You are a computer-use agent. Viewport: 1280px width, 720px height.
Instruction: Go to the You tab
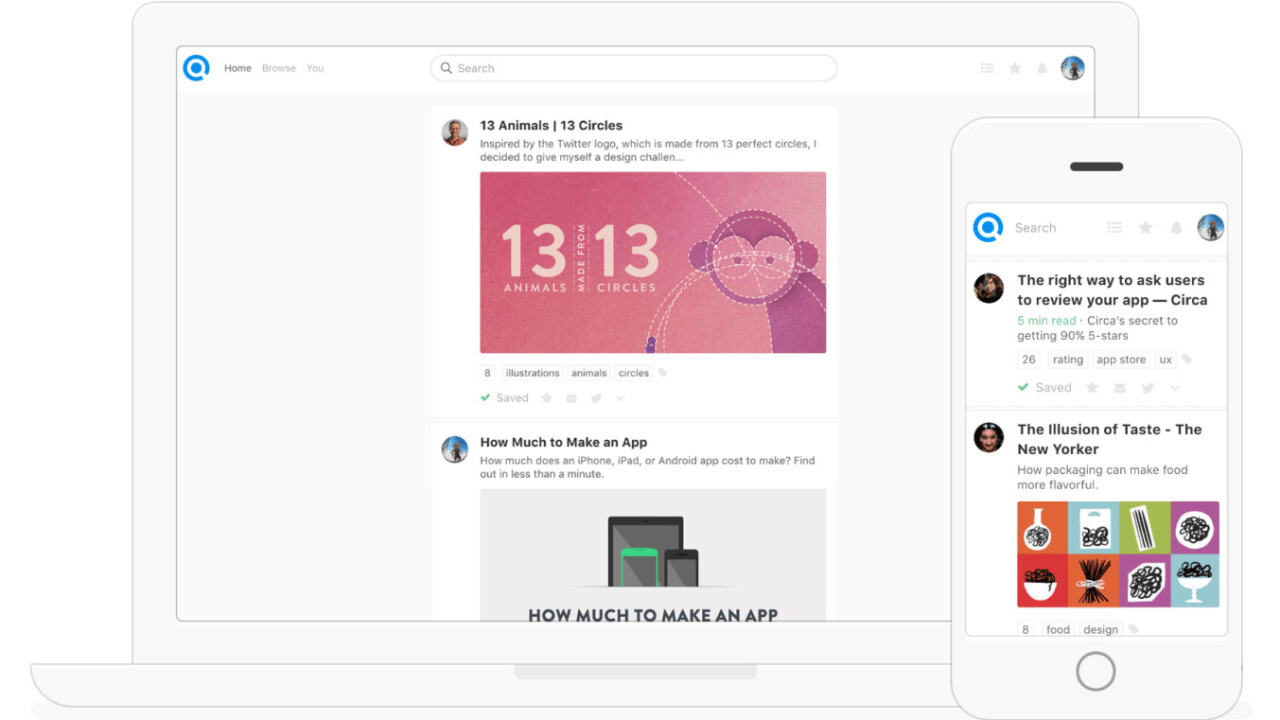tap(315, 68)
